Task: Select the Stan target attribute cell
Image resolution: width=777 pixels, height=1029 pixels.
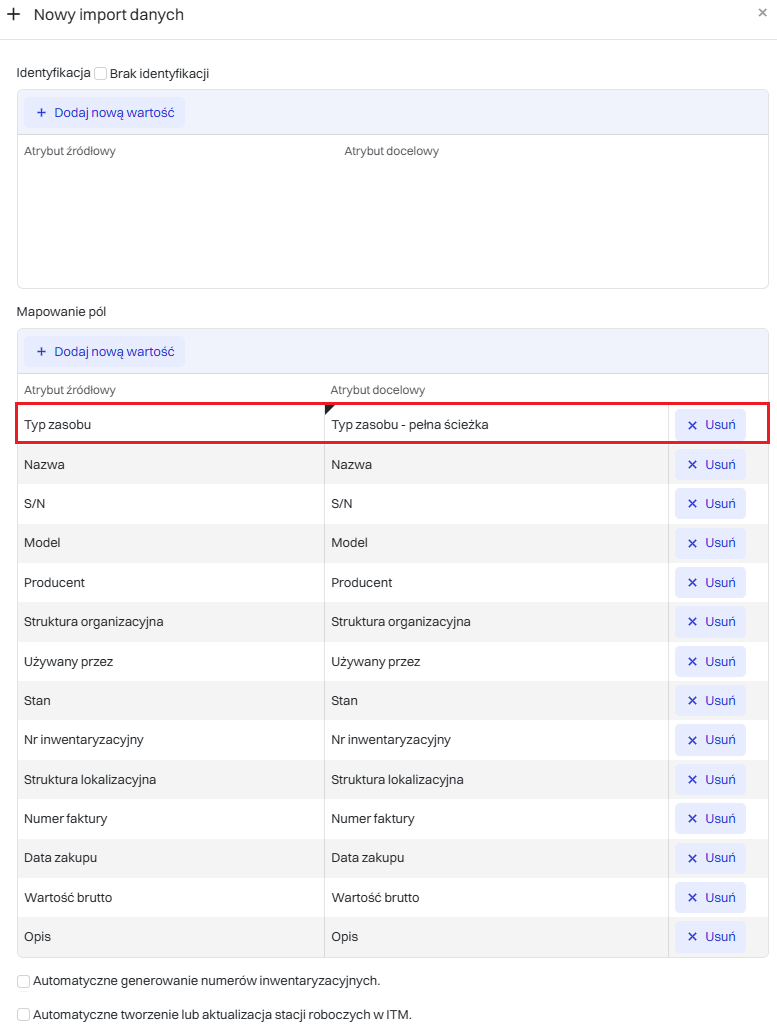Action: coord(495,701)
